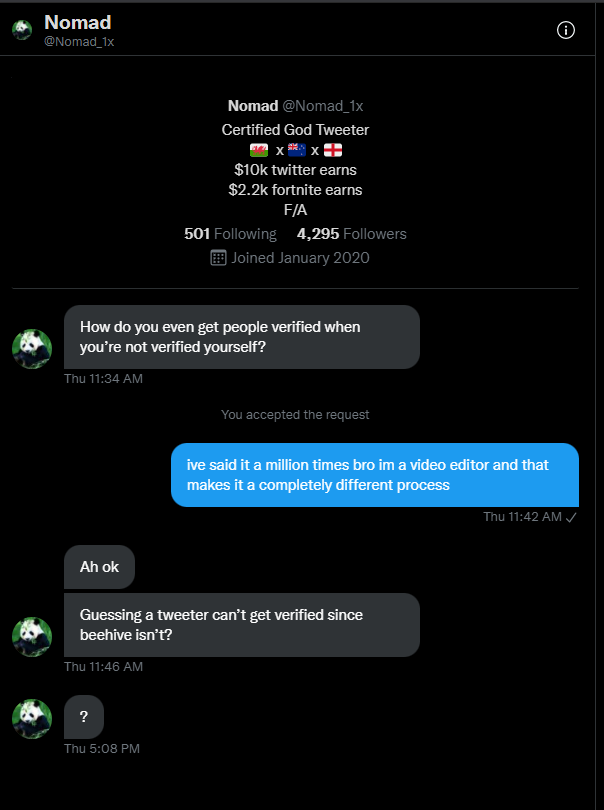The image size is (604, 810).
Task: Click the calendar icon beside Joined January 2020
Action: (219, 258)
